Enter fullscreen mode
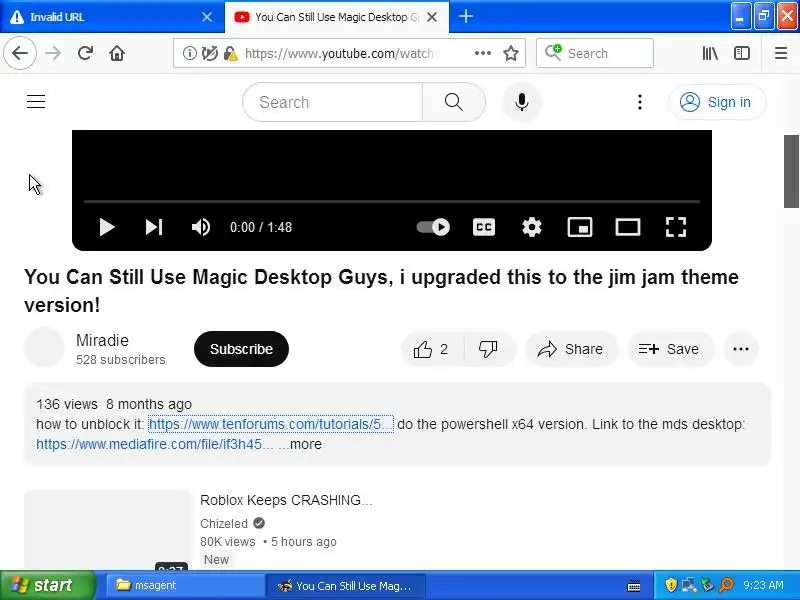This screenshot has width=800, height=600. 676,227
